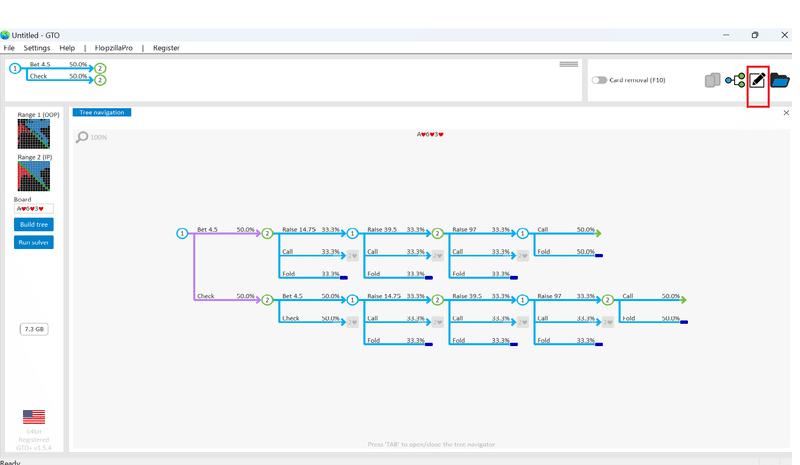Select Raise 97 in the line starting with Bet
The image size is (800, 465).
(482, 231)
